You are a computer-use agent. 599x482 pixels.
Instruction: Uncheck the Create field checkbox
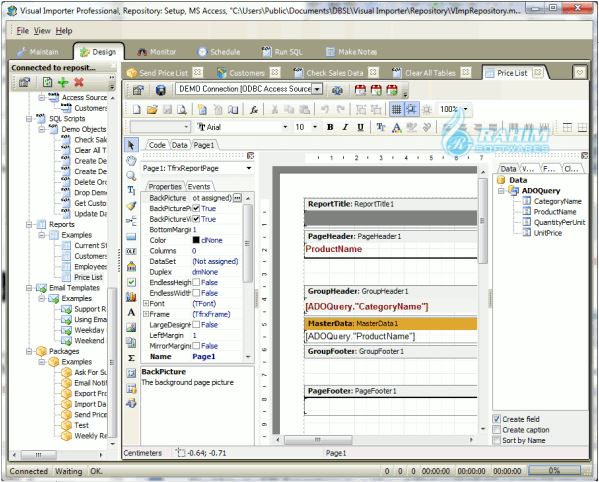(496, 419)
